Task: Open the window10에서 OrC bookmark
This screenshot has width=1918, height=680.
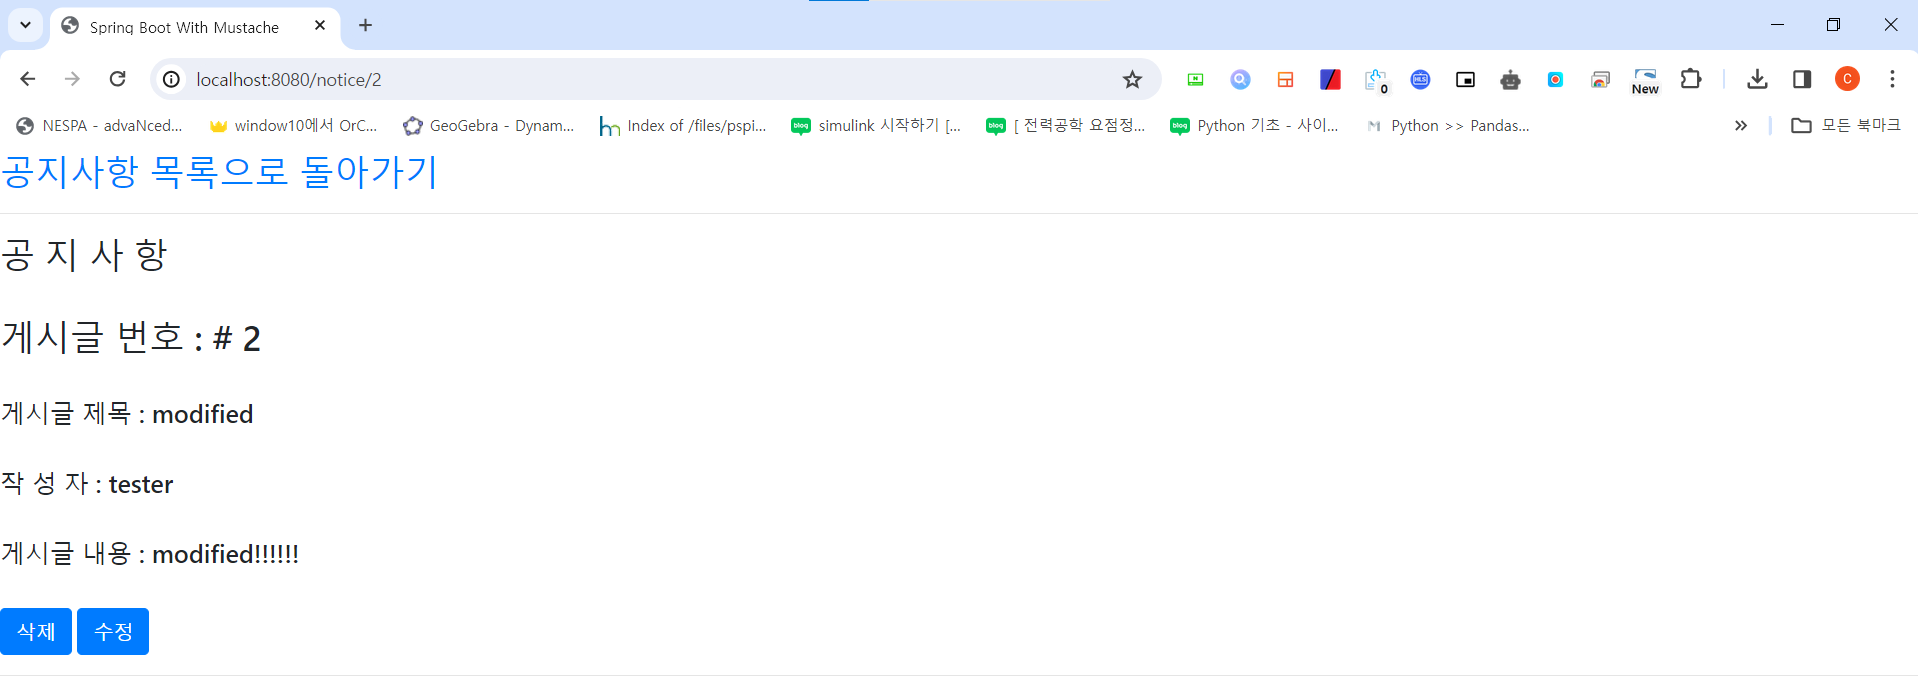Action: click(293, 125)
